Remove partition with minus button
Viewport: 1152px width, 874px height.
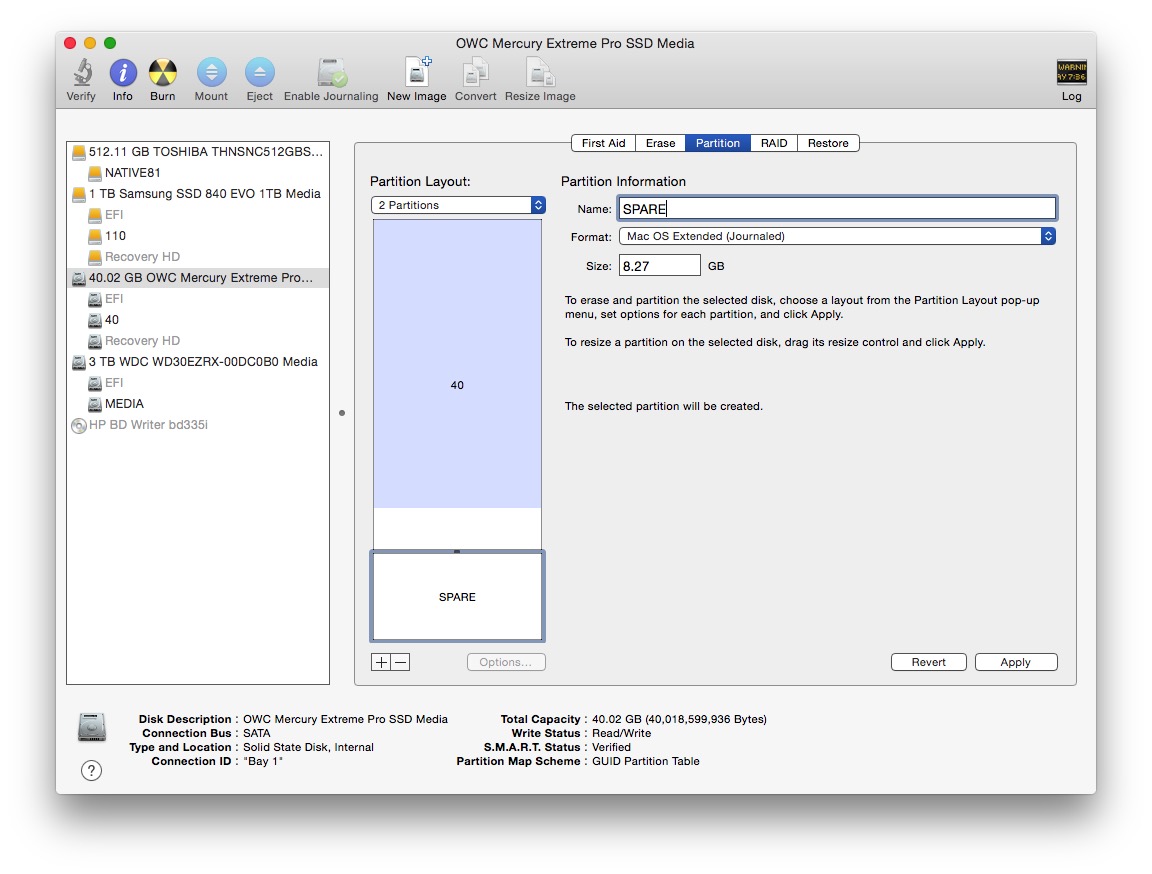coord(400,662)
